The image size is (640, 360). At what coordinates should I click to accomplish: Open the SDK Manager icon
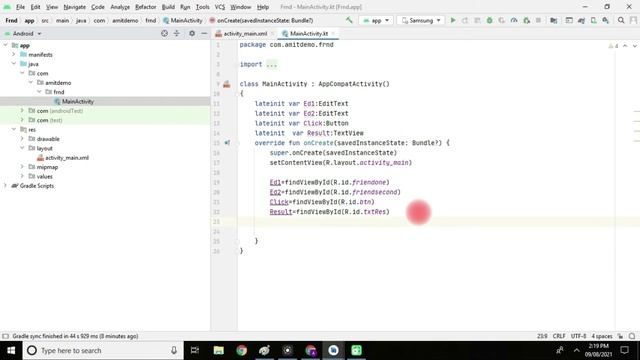click(606, 20)
